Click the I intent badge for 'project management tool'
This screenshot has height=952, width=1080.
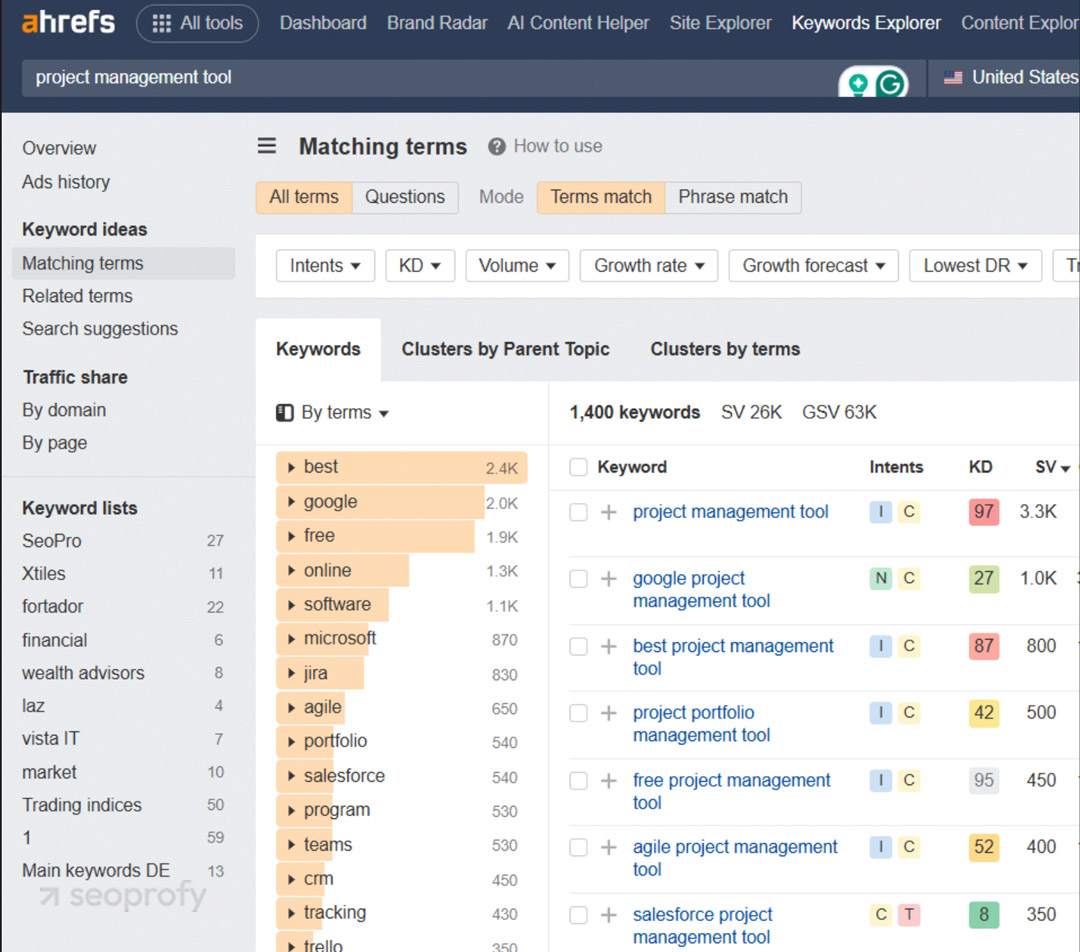click(x=880, y=512)
